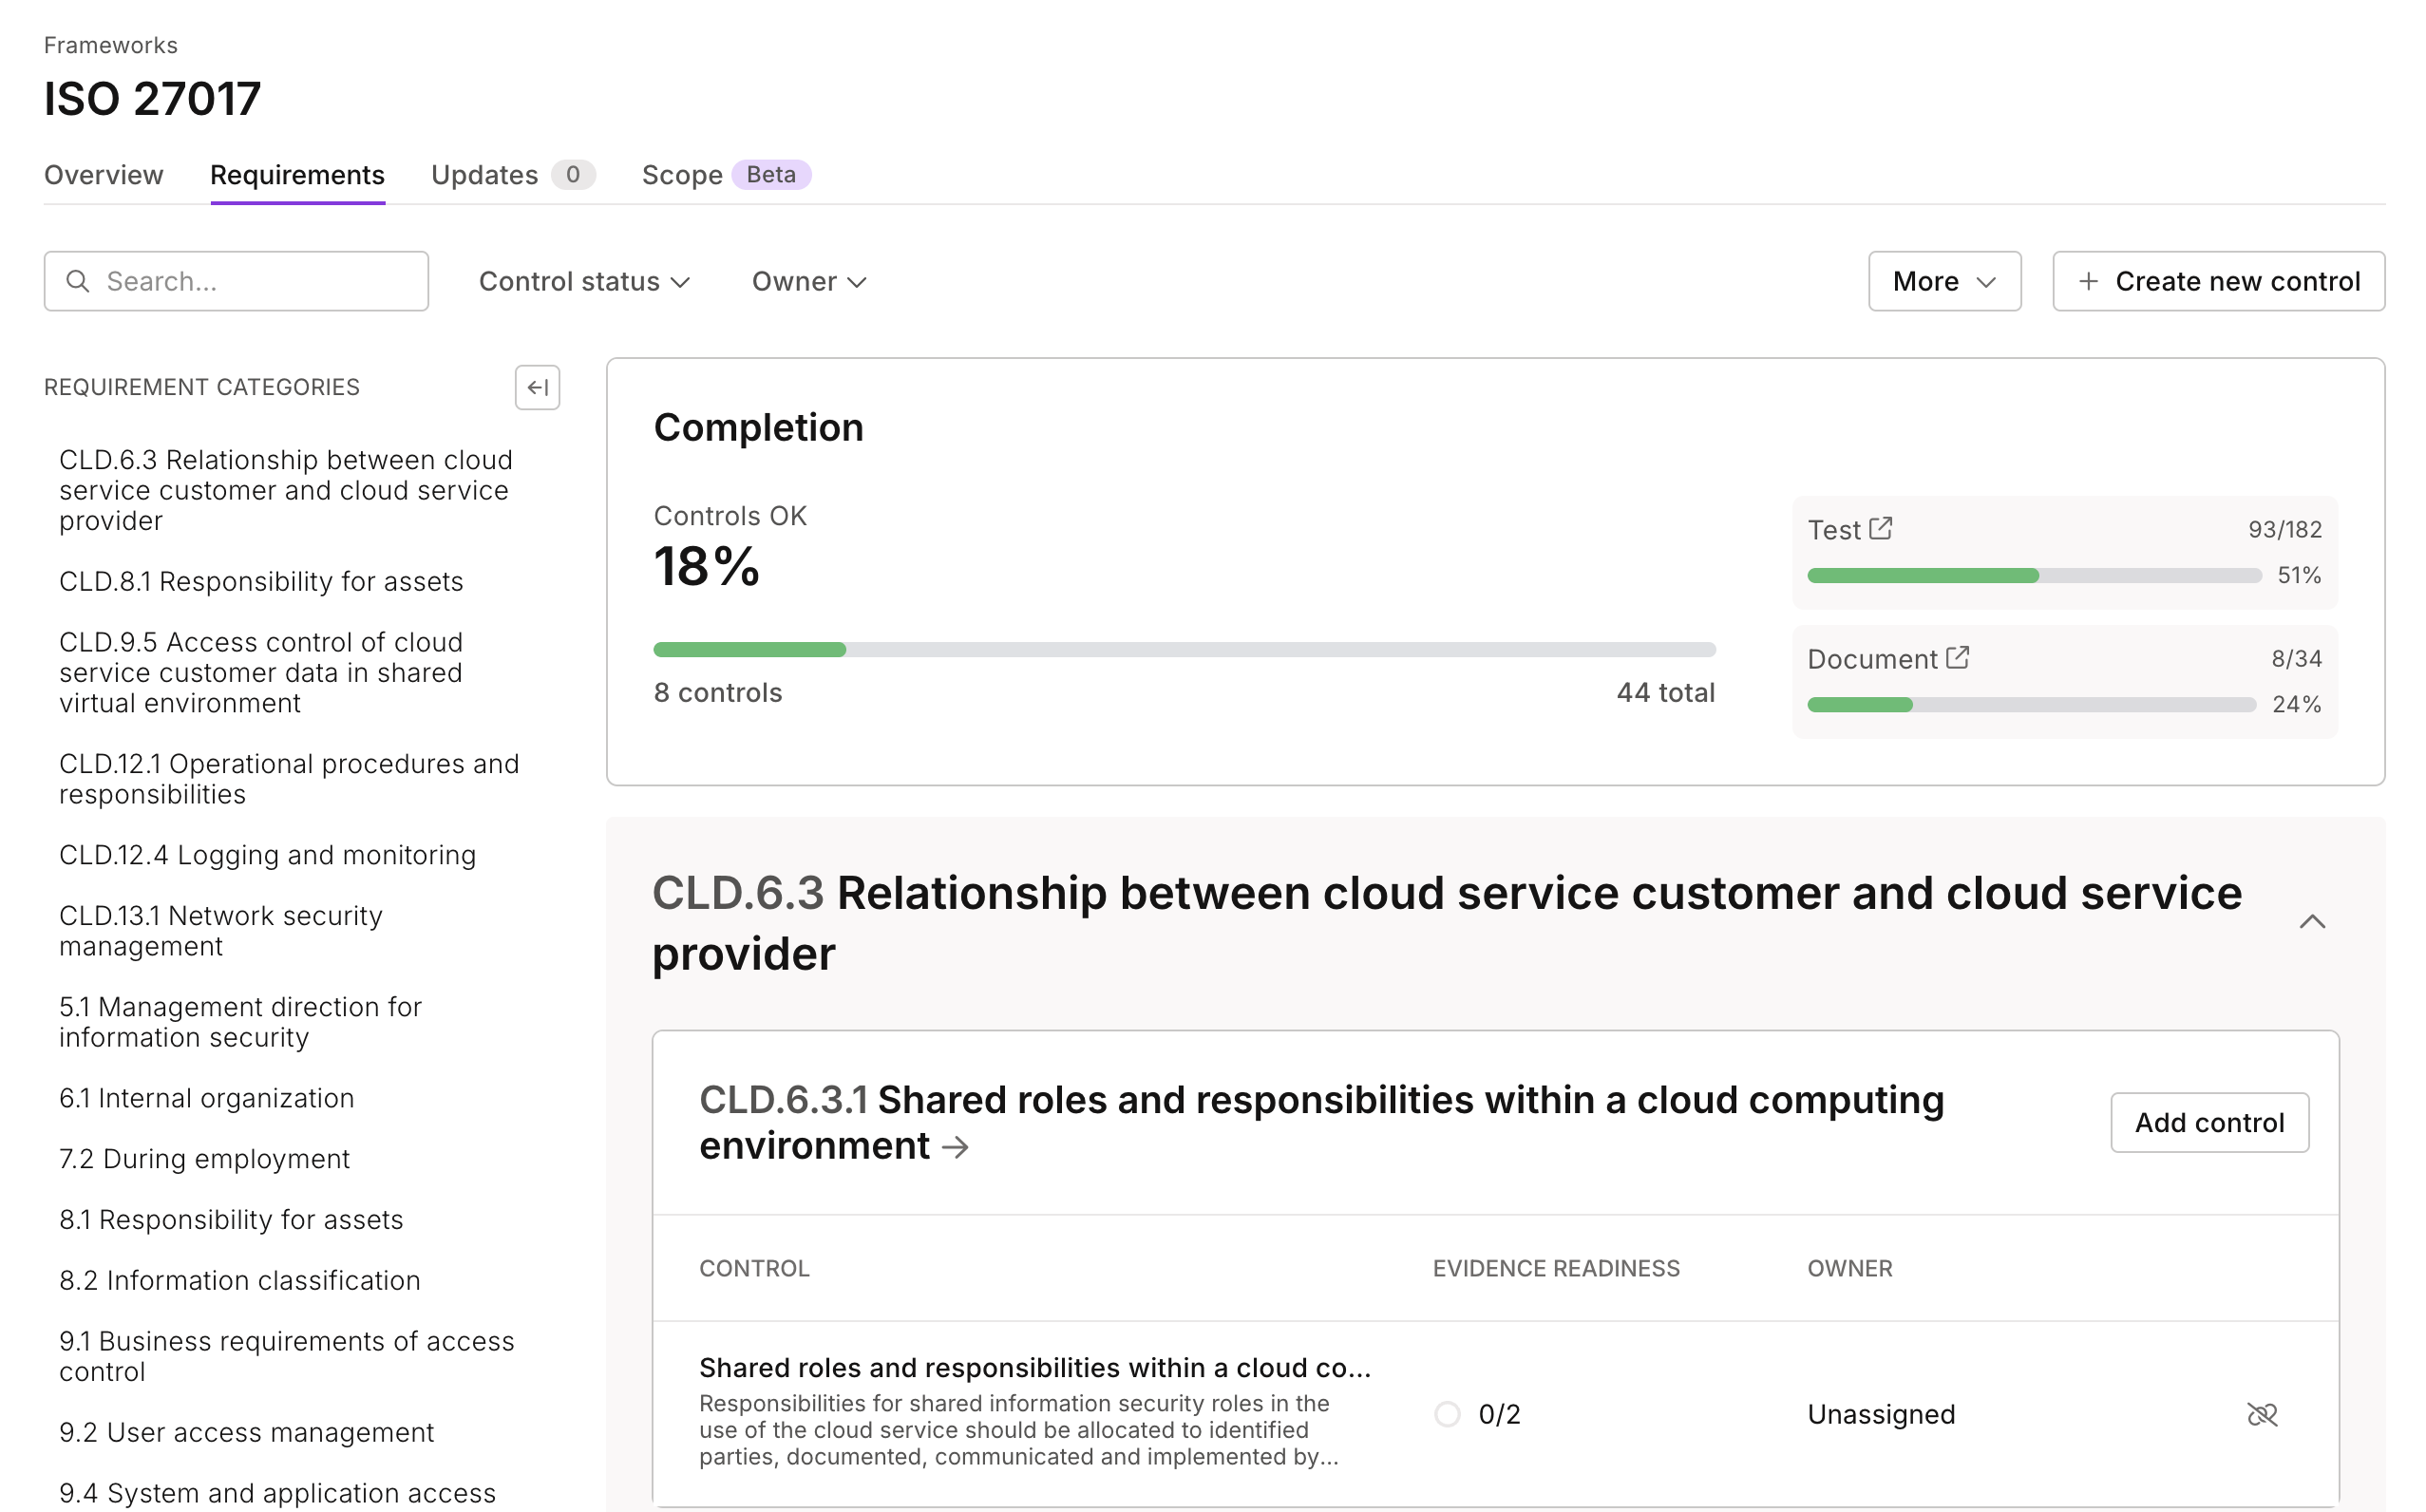Image resolution: width=2426 pixels, height=1512 pixels.
Task: Select 9.2 User access management category
Action: [x=246, y=1432]
